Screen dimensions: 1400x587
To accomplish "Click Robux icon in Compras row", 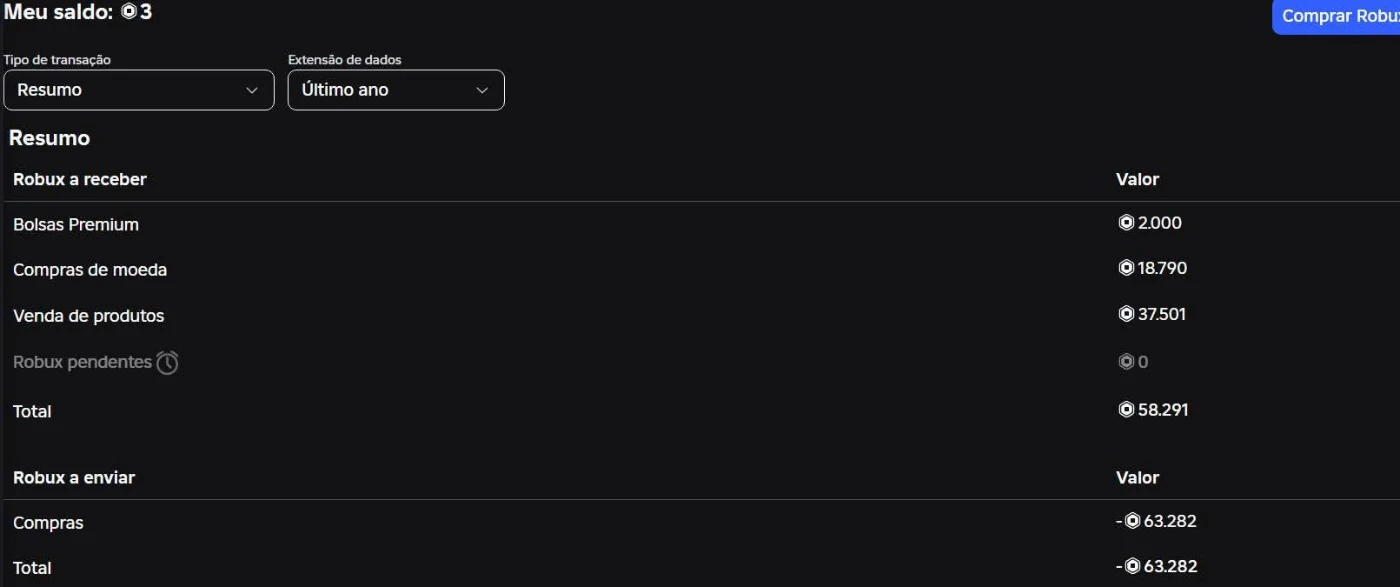I will (1132, 521).
